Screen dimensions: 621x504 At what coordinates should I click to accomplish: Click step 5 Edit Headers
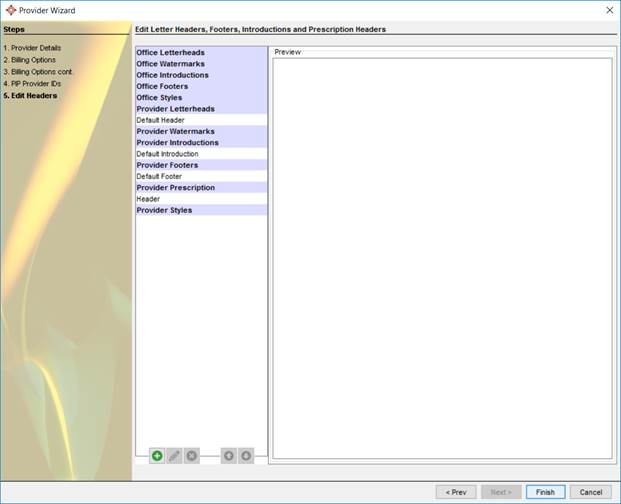point(30,95)
